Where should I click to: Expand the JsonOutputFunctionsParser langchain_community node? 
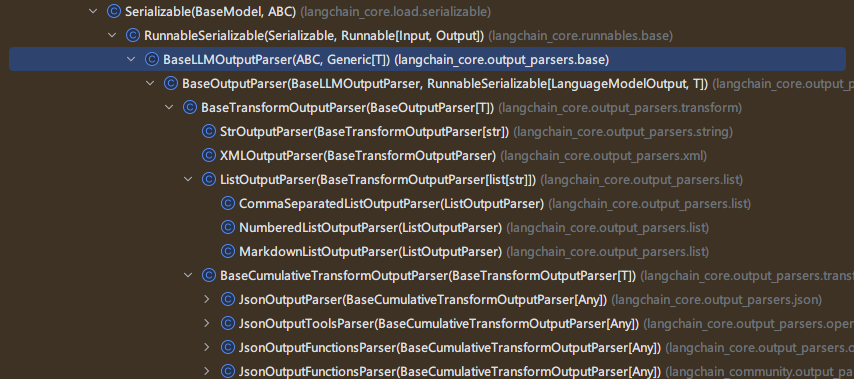(207, 371)
